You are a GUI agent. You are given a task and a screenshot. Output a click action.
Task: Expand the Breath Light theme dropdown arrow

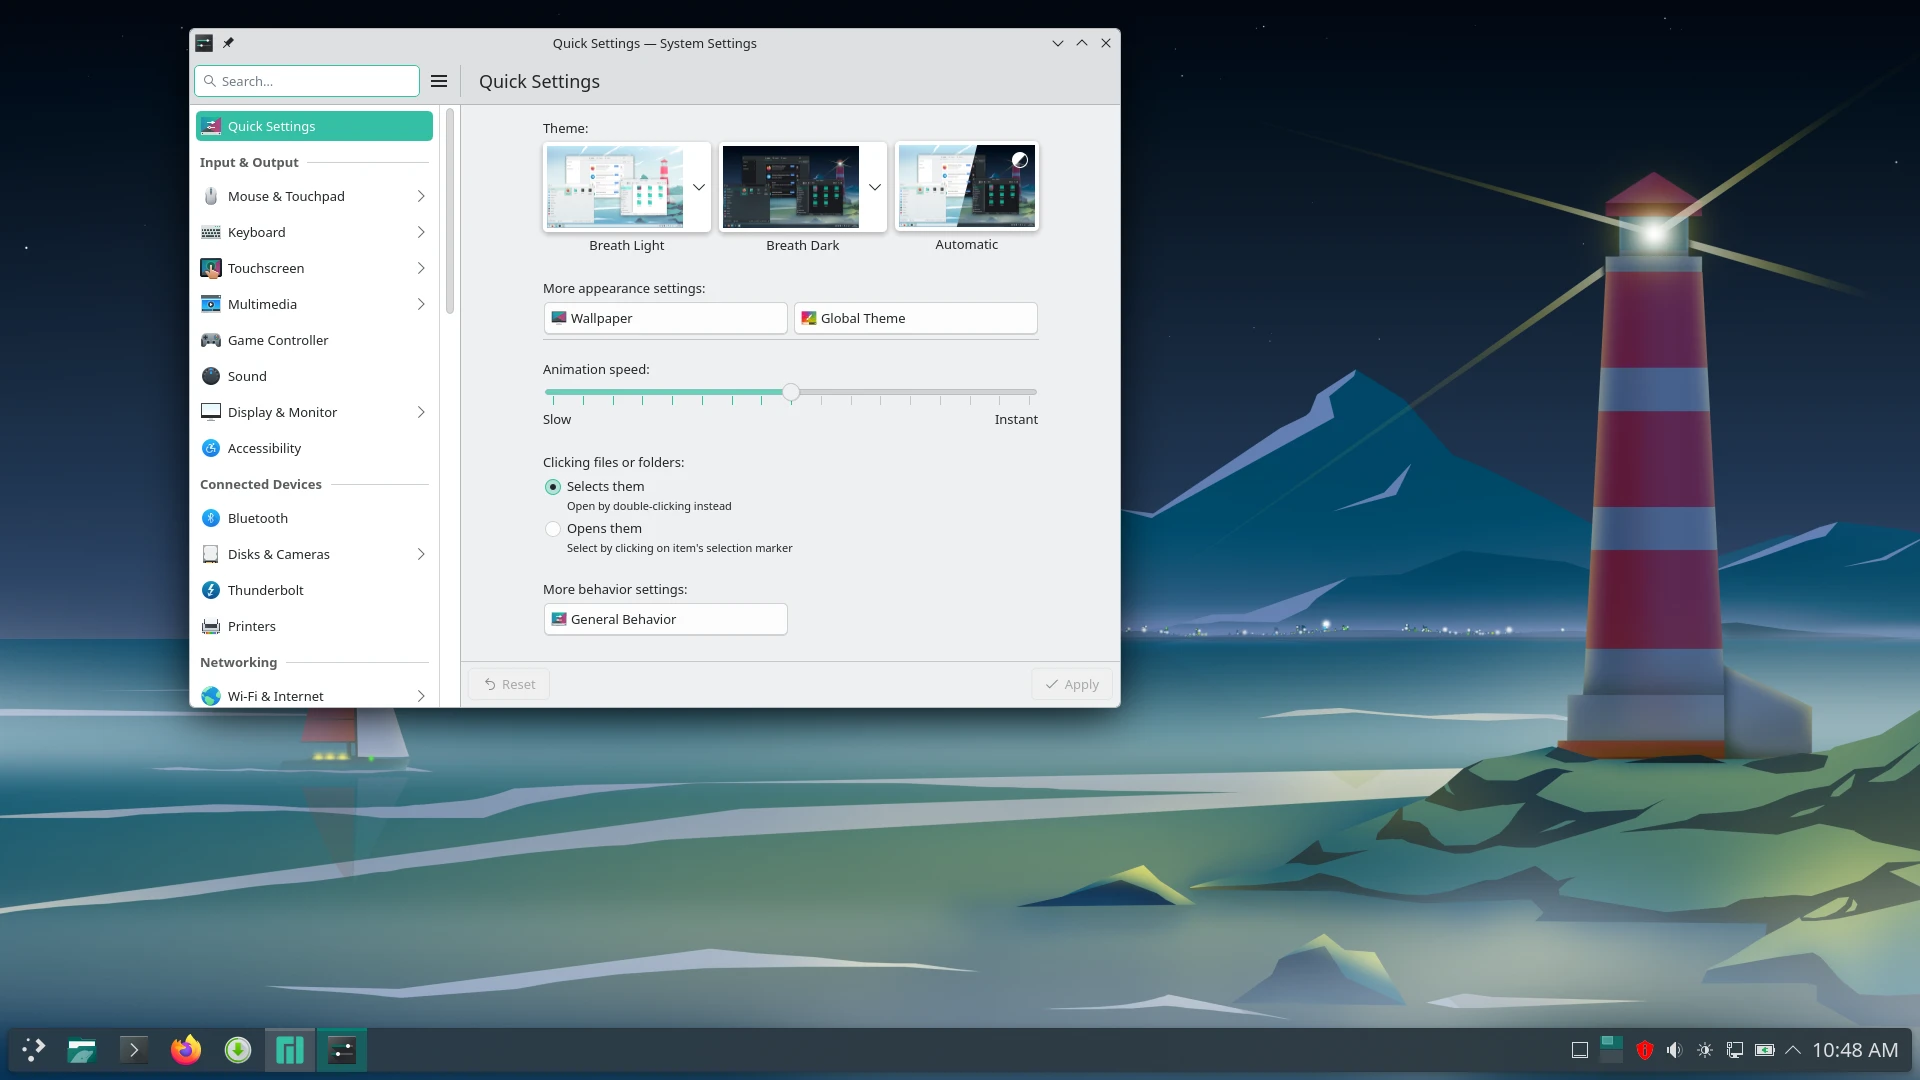tap(698, 187)
